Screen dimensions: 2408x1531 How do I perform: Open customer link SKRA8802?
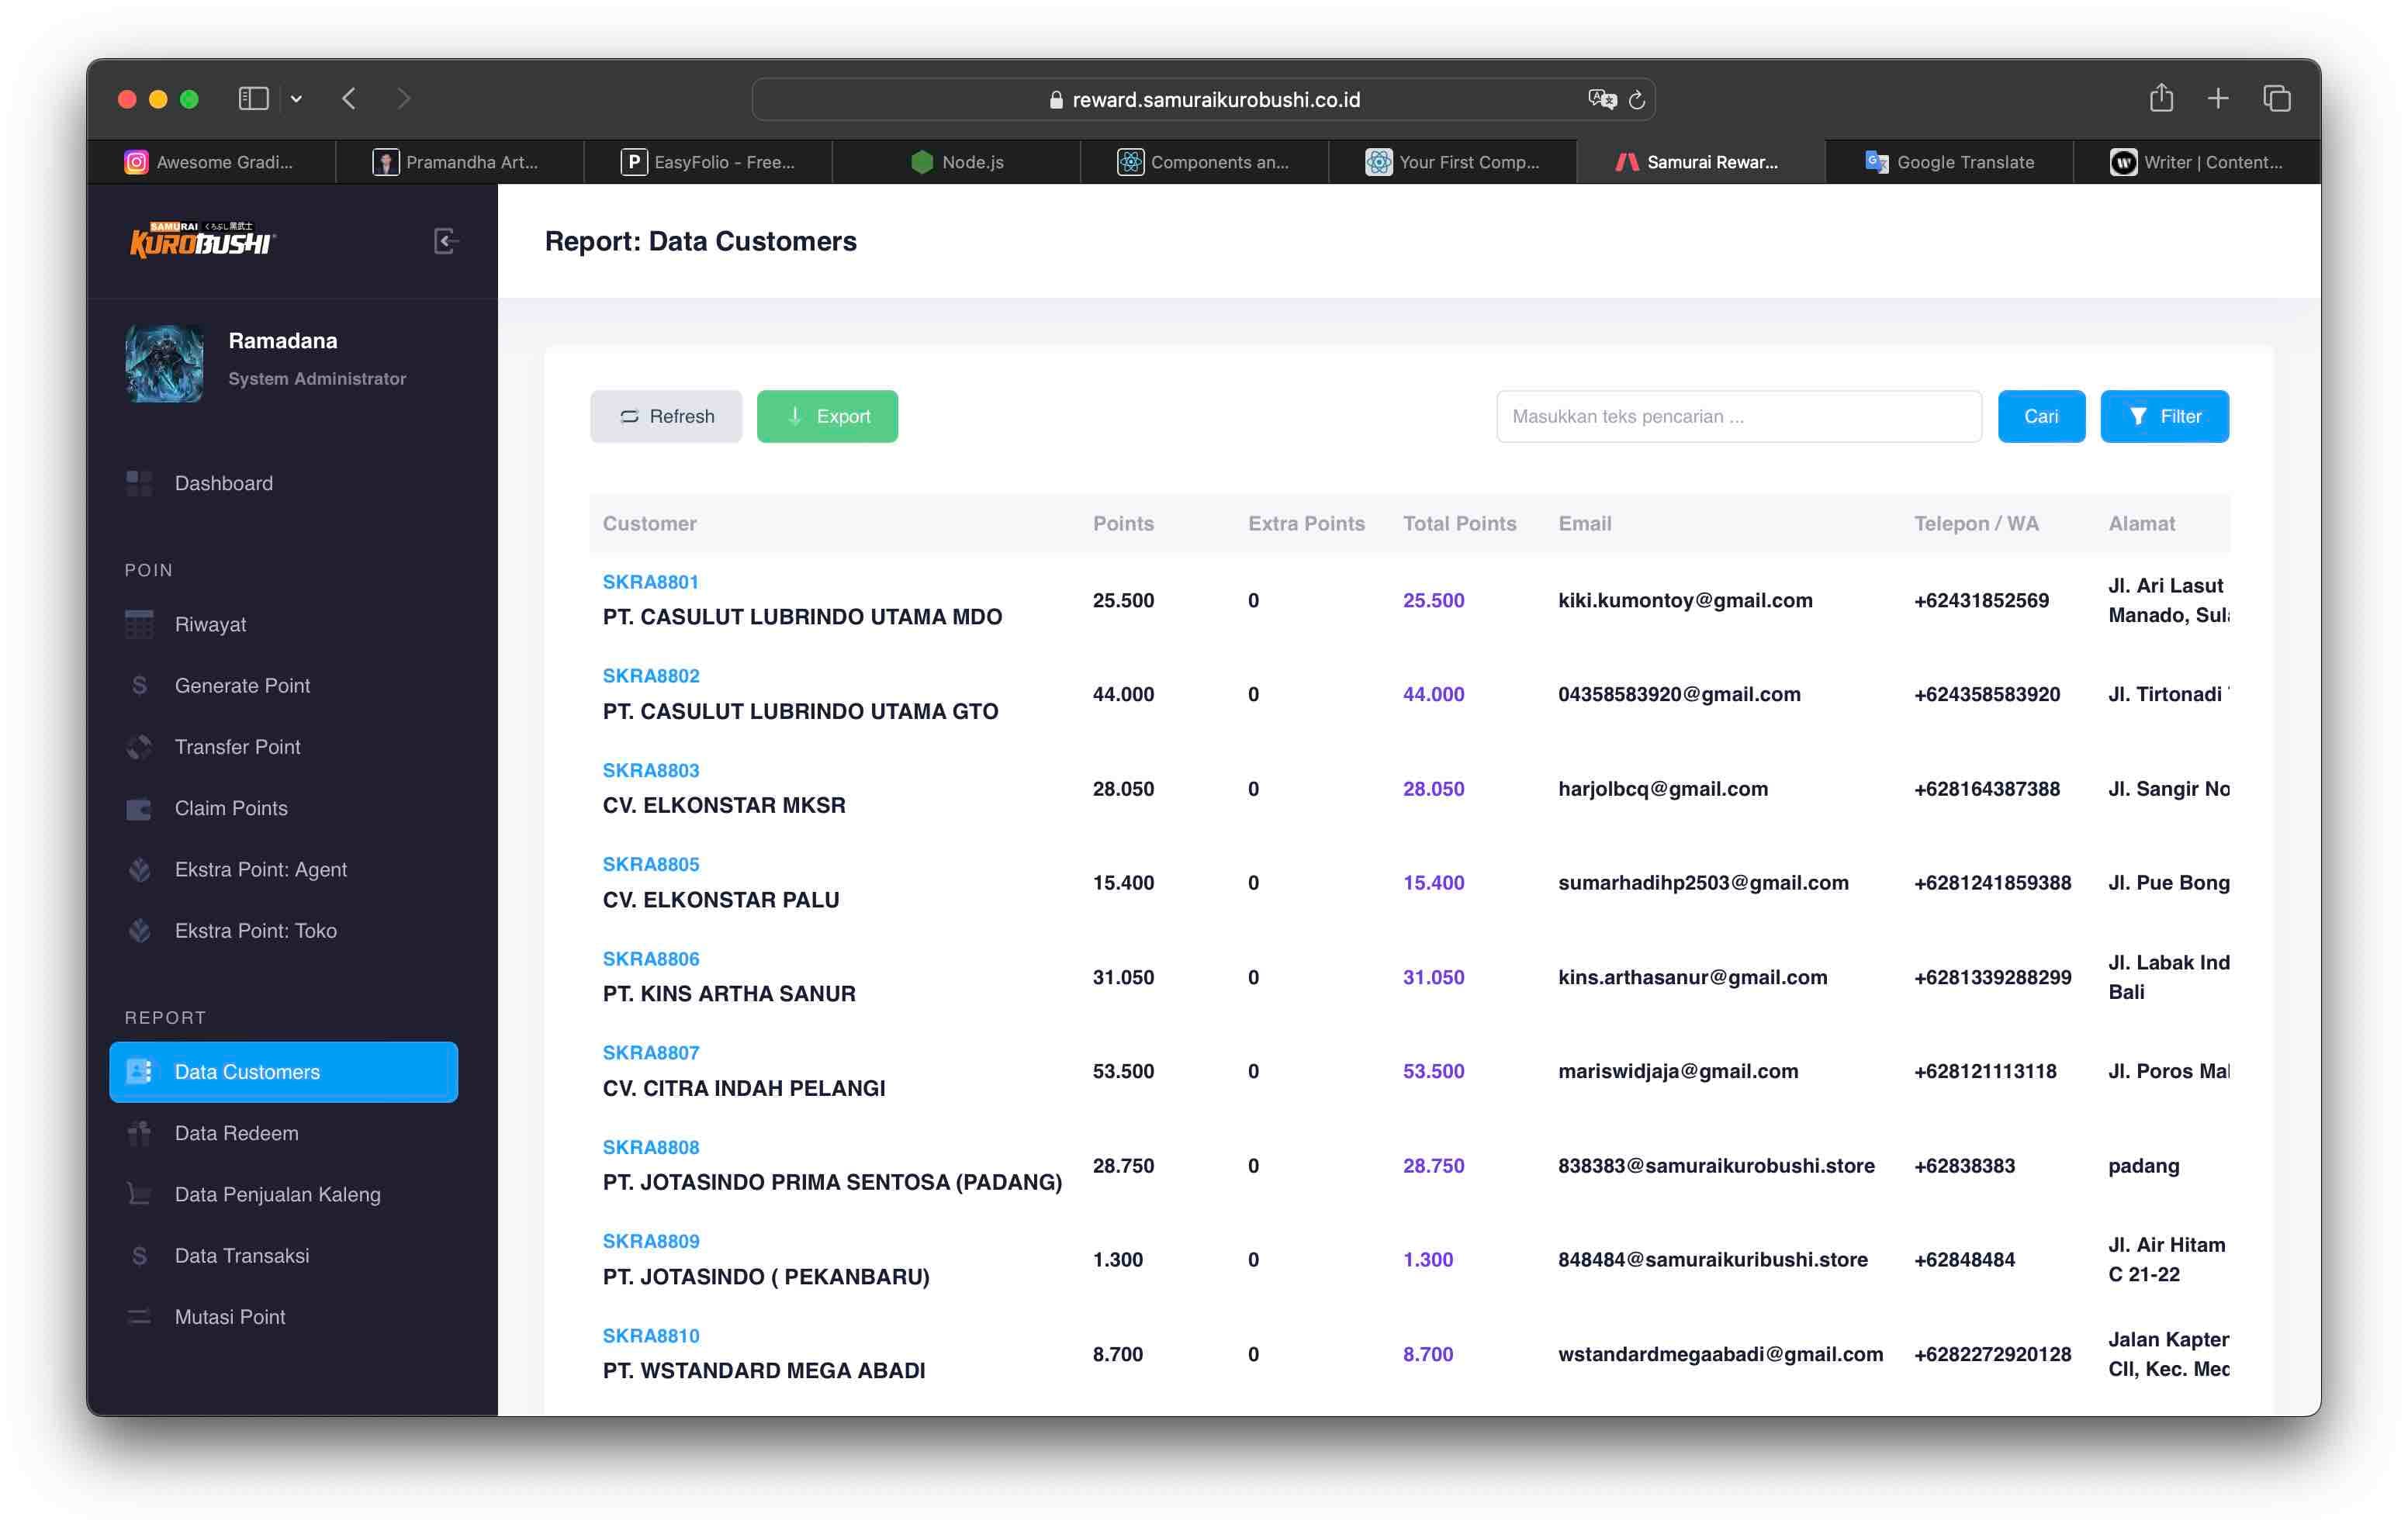[651, 676]
